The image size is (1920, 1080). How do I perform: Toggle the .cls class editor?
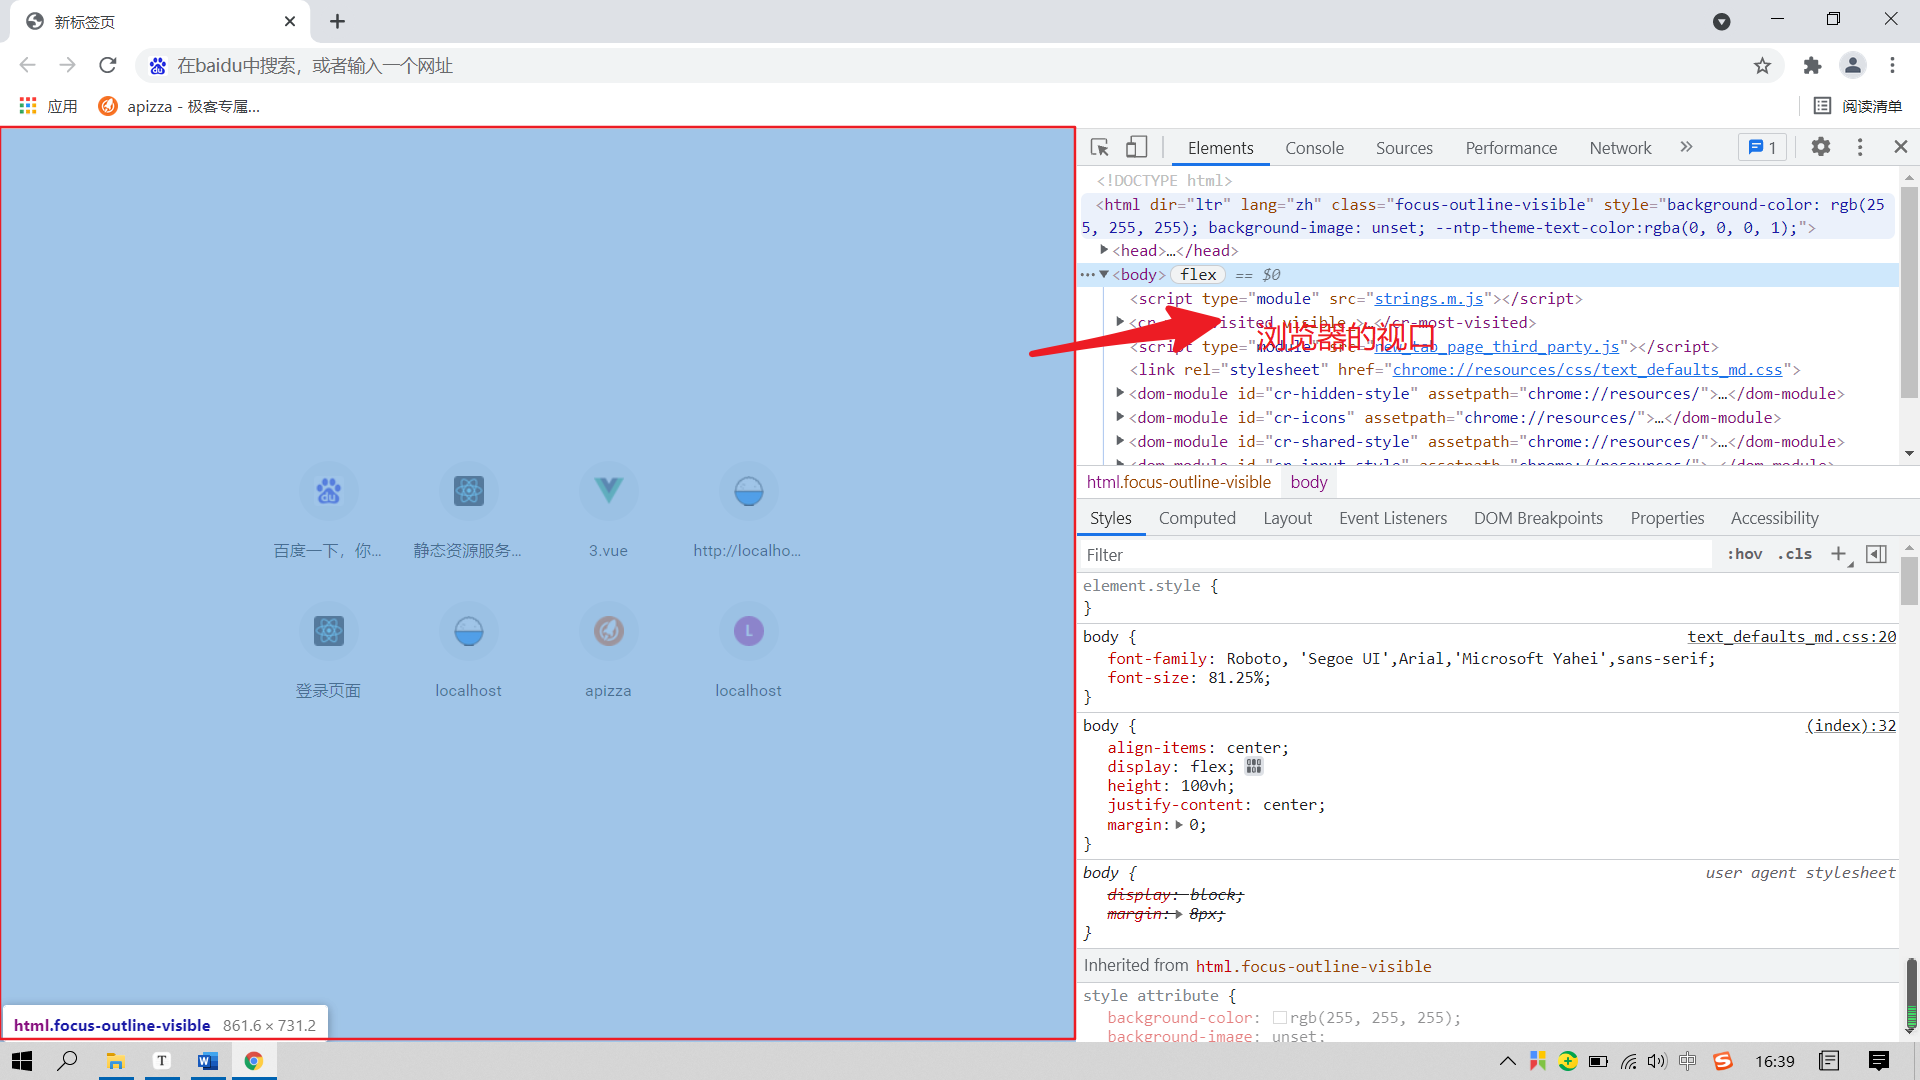[x=1795, y=554]
